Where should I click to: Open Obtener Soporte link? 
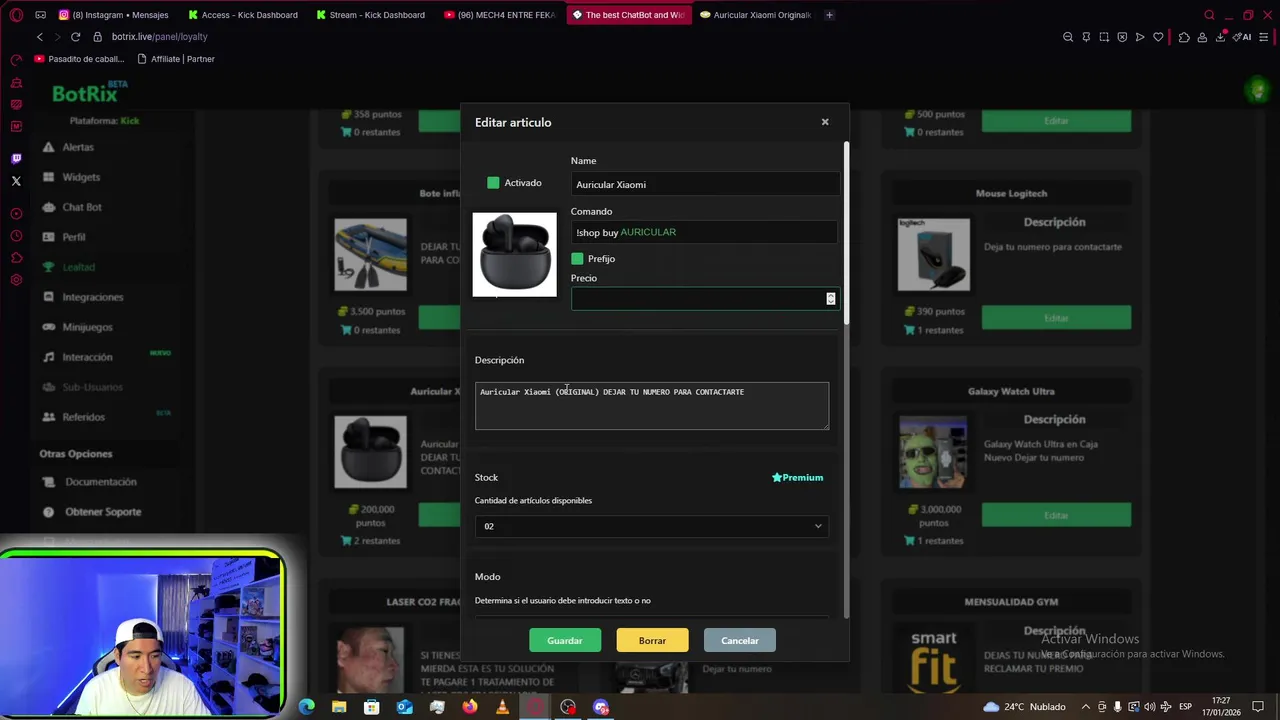[x=103, y=512]
